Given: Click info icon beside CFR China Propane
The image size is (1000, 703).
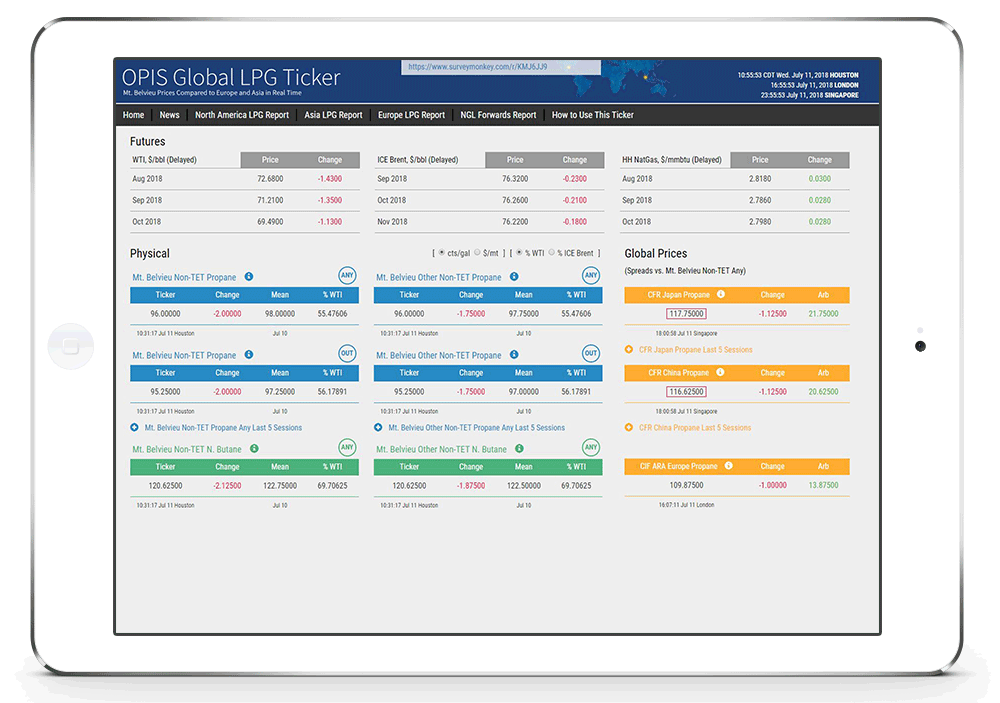Looking at the screenshot, I should (x=720, y=372).
